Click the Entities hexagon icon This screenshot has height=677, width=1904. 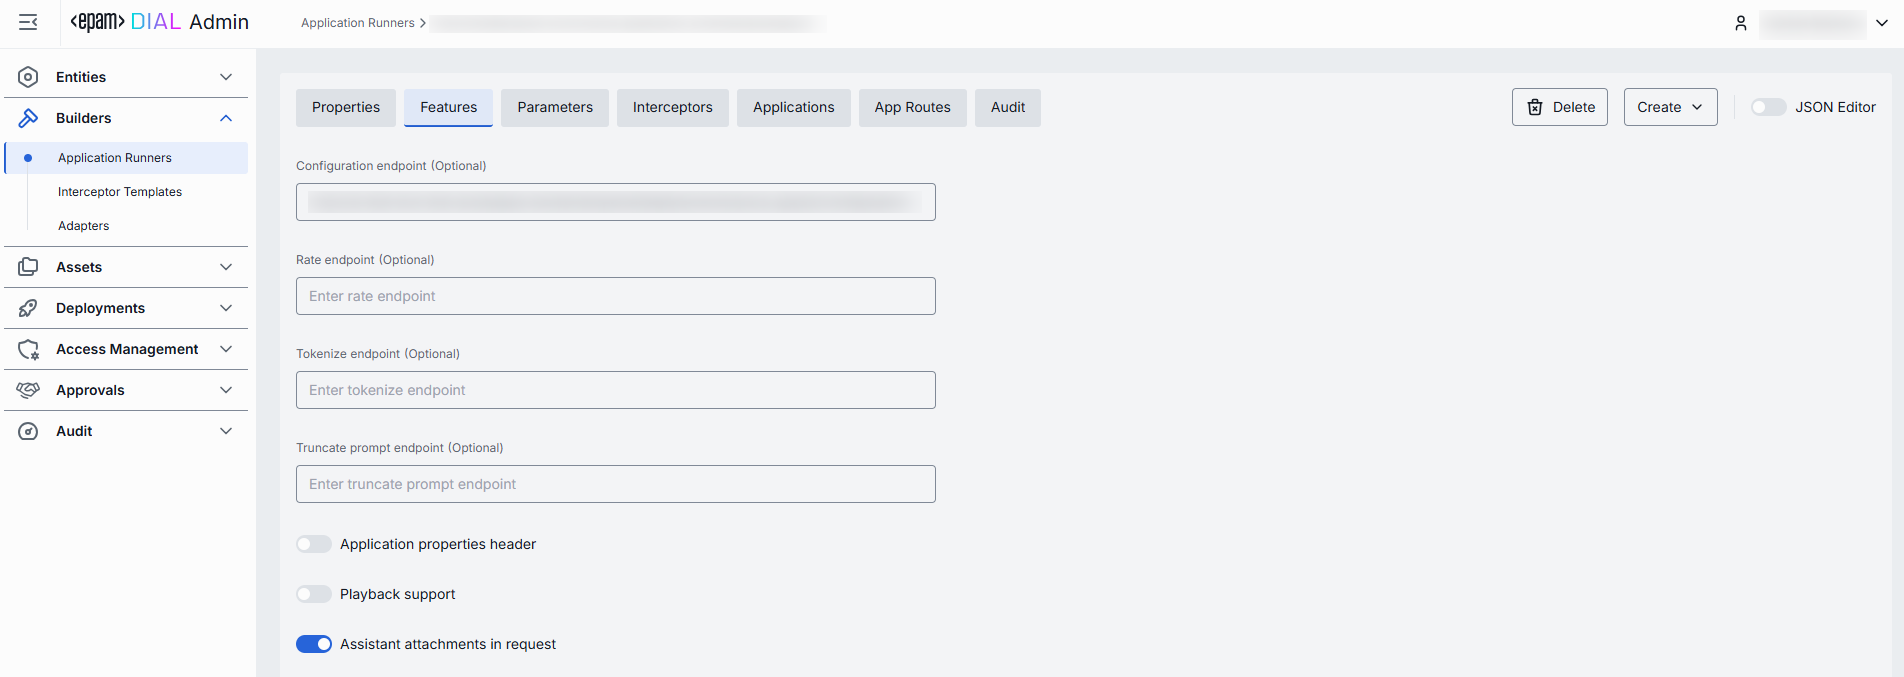click(28, 77)
